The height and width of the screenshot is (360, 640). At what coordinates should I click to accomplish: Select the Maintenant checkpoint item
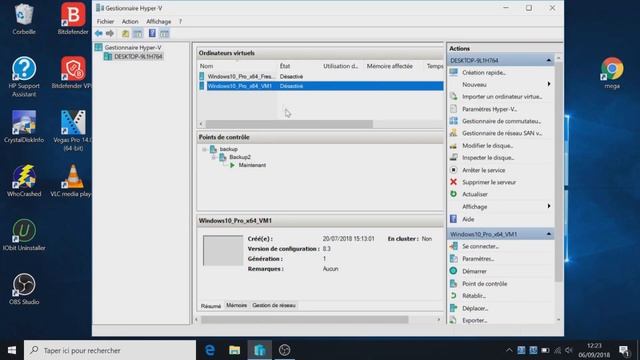click(252, 165)
